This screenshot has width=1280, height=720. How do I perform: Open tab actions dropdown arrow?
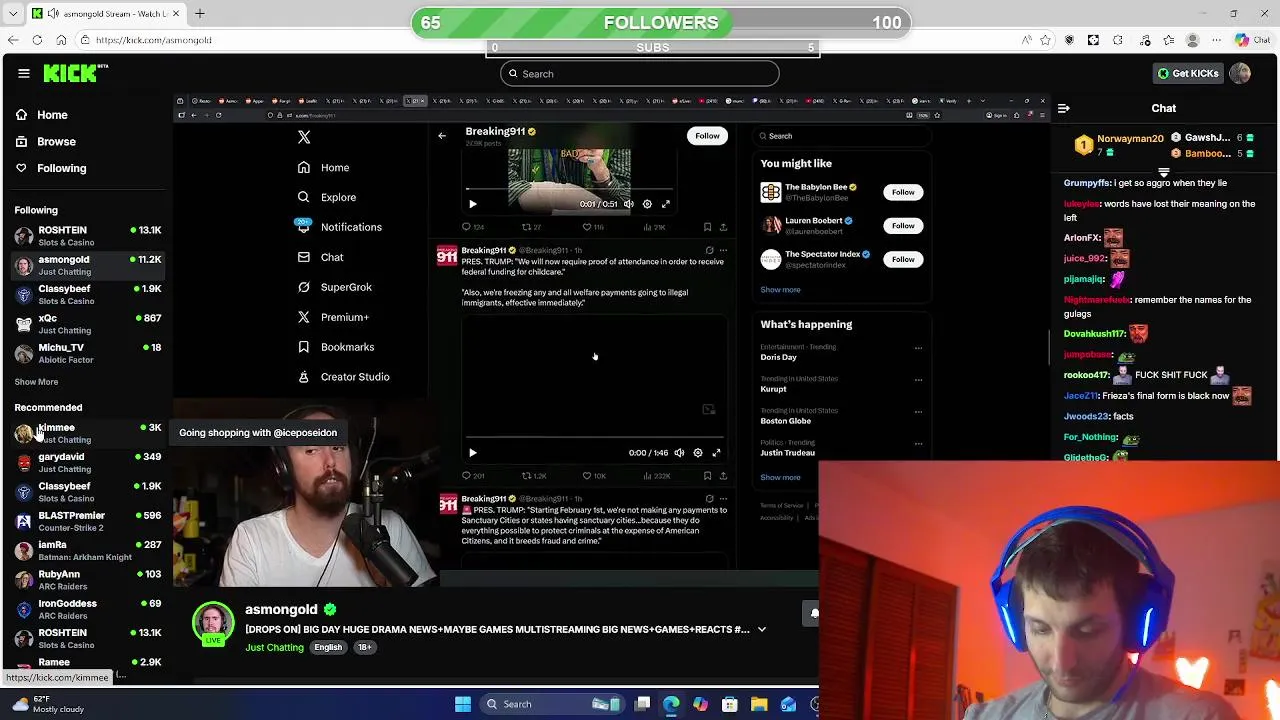11,13
